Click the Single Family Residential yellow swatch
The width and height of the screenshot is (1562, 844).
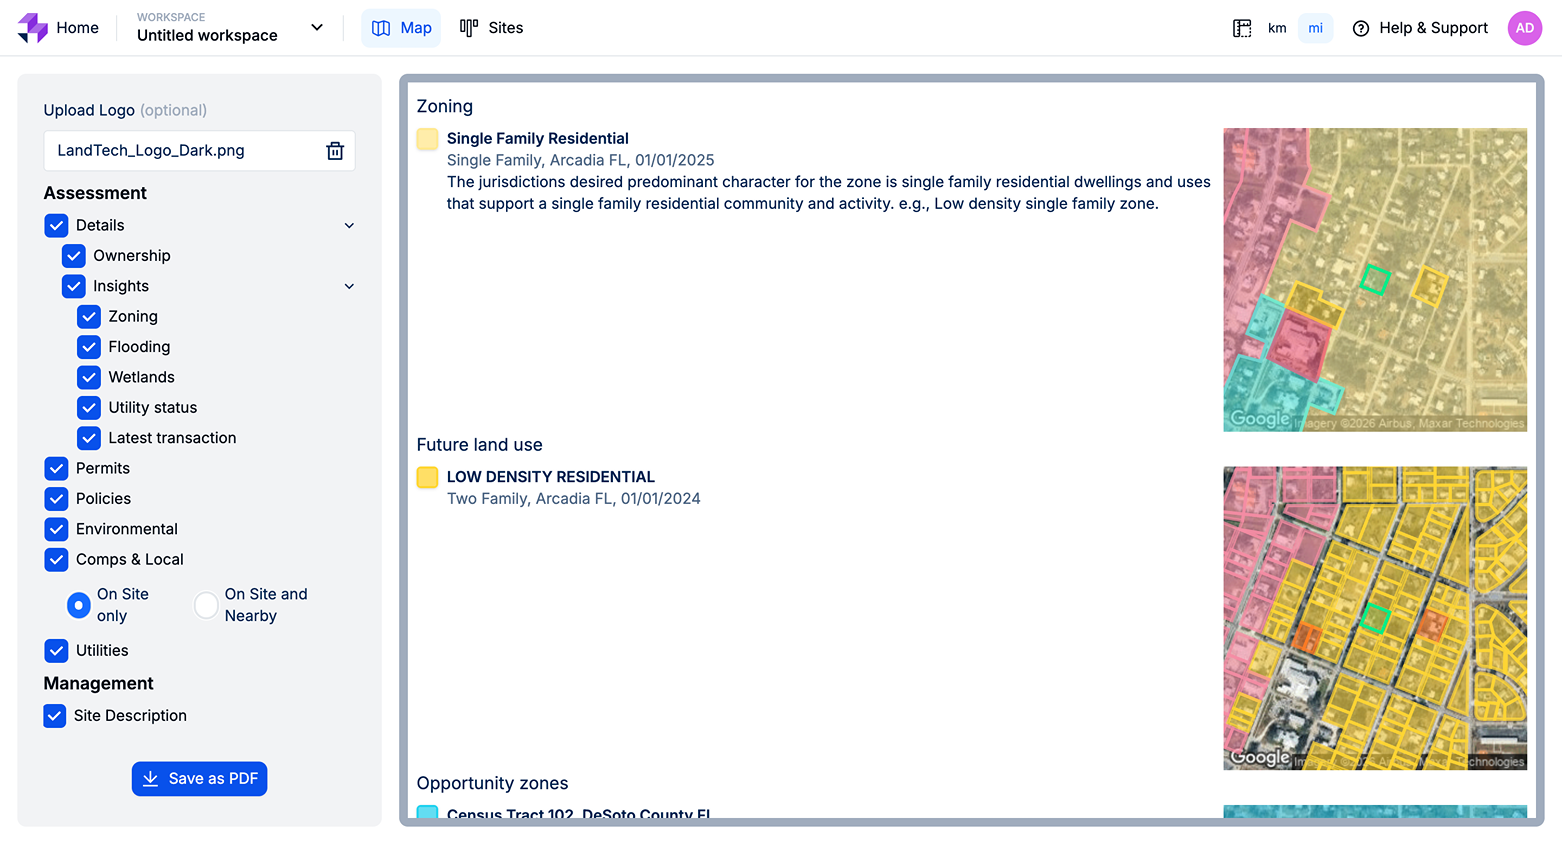pos(427,139)
